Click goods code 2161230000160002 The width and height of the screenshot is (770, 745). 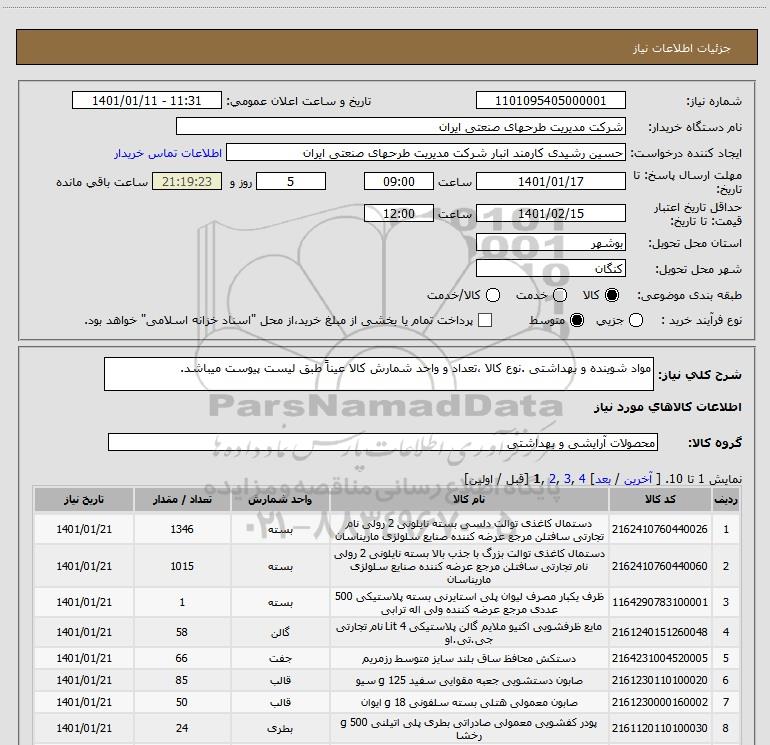tap(660, 702)
